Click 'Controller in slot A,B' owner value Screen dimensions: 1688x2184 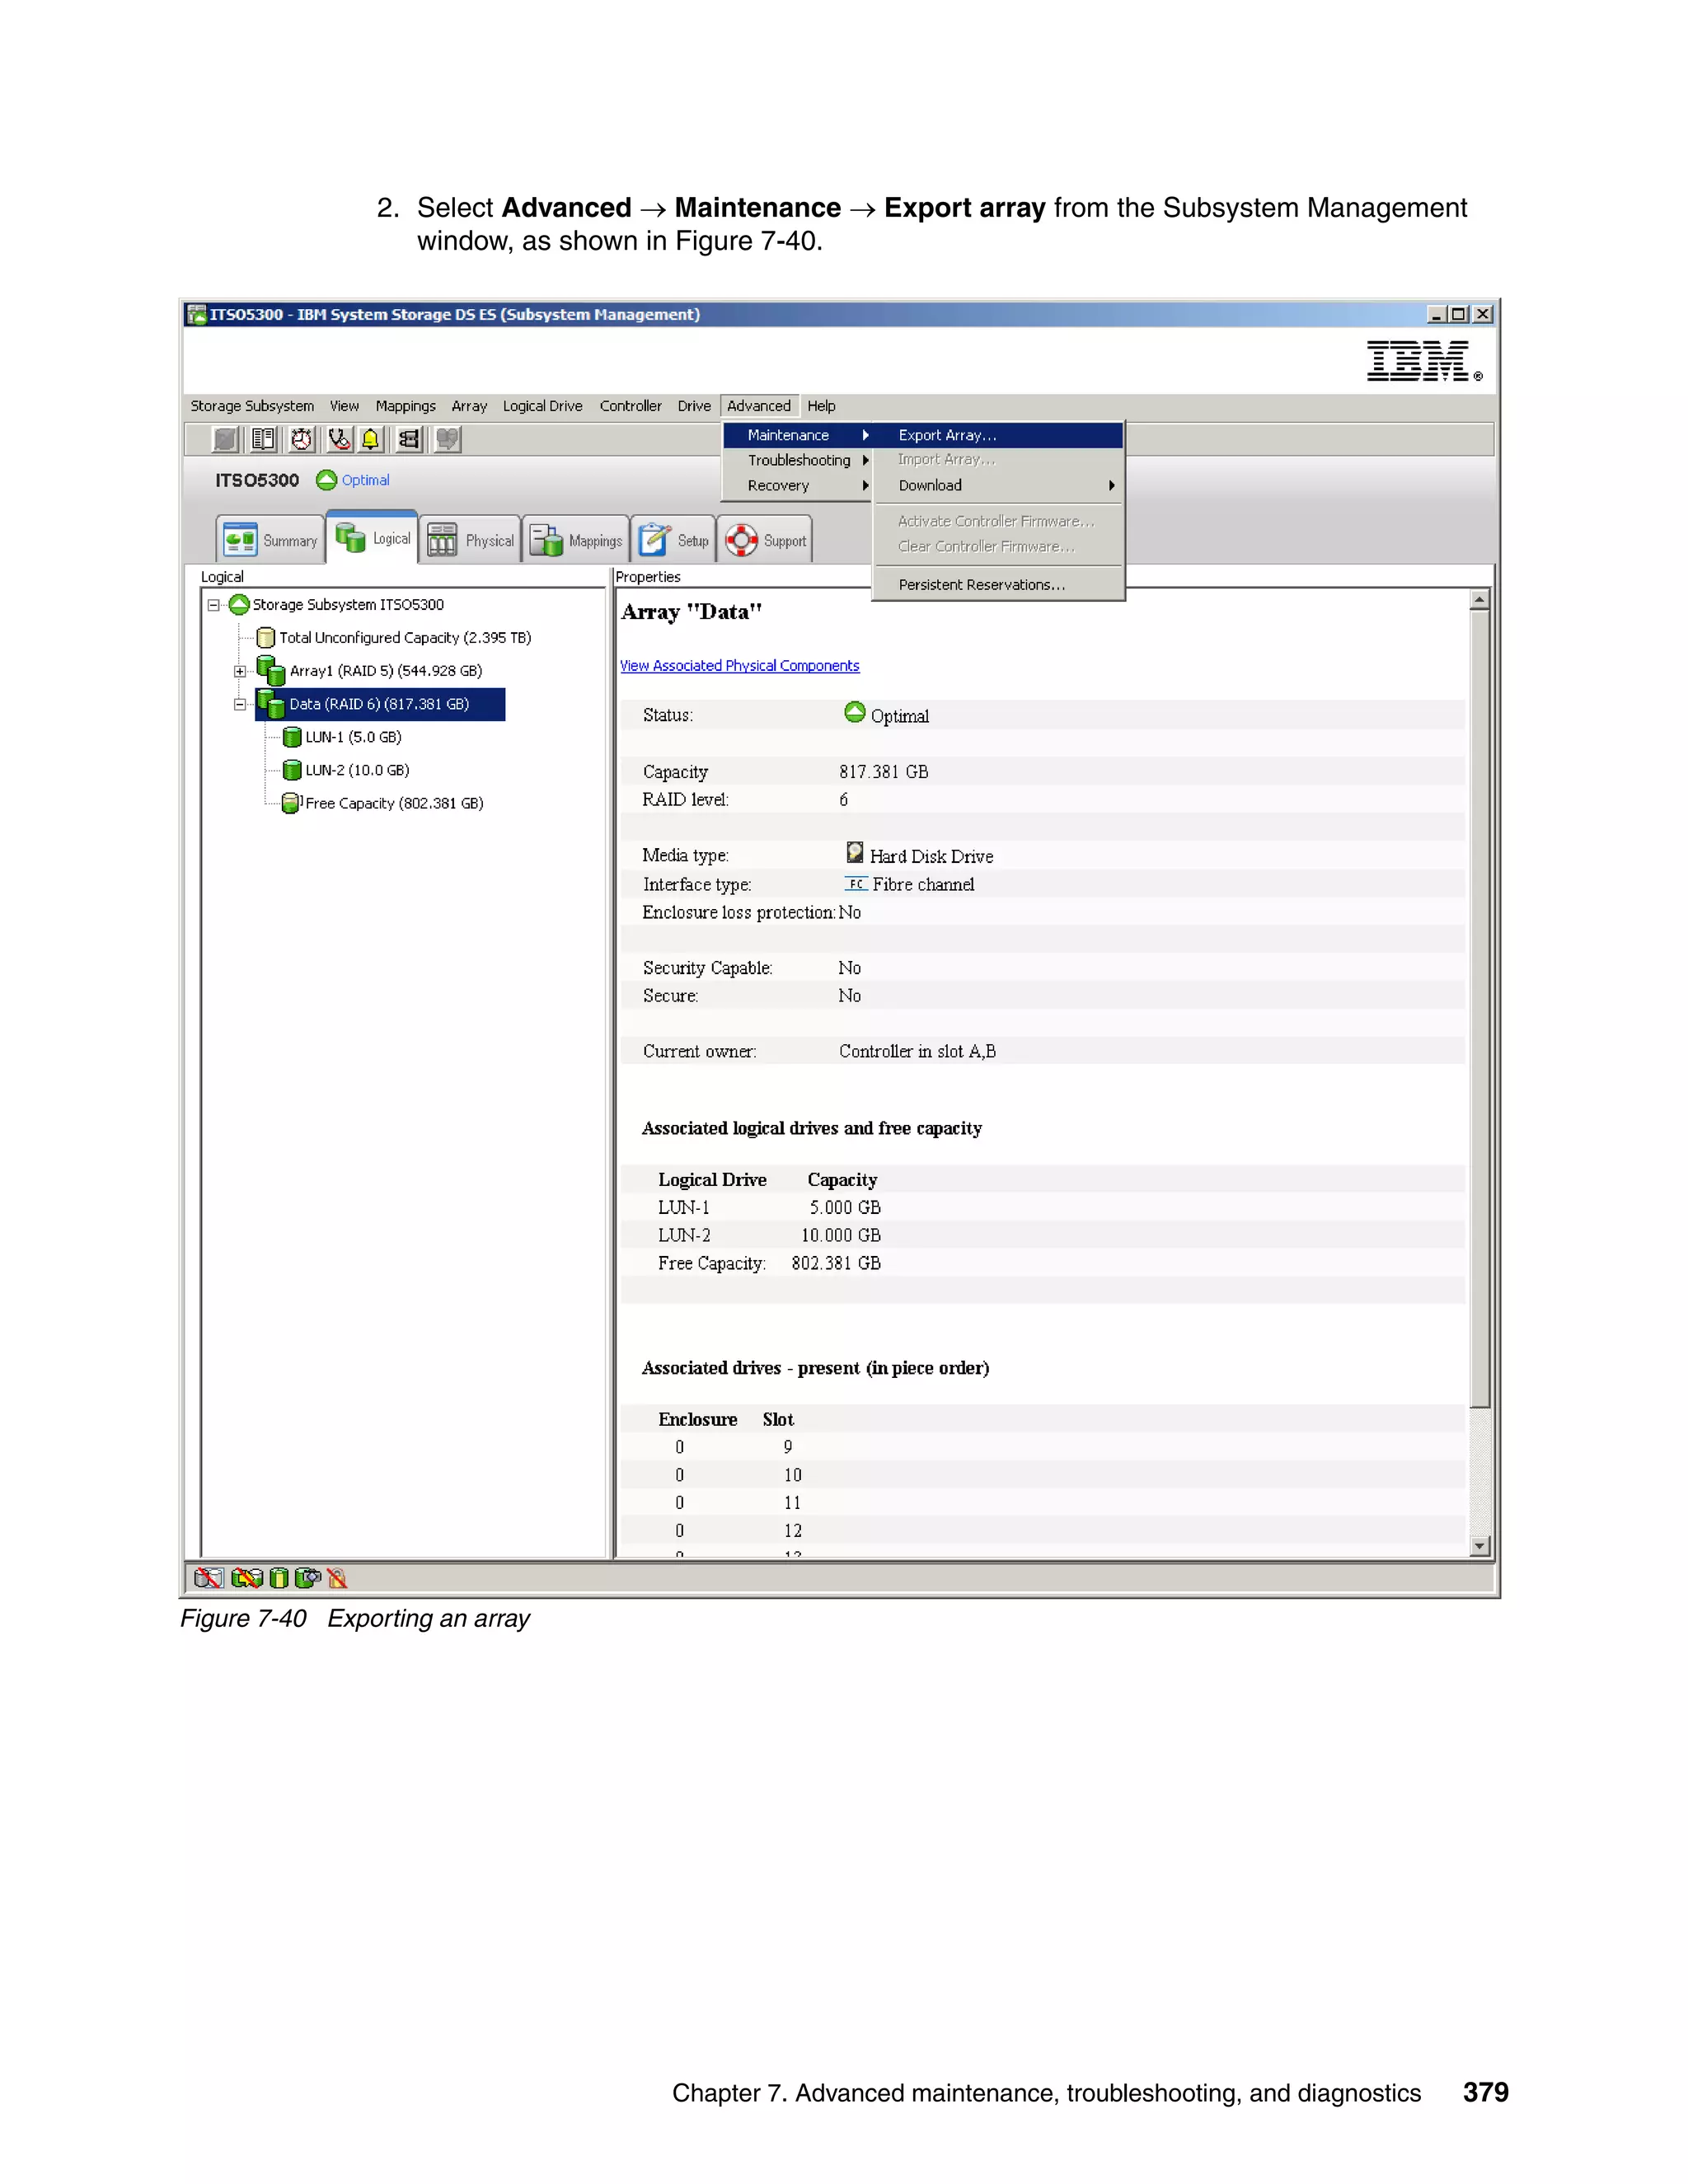[917, 1051]
